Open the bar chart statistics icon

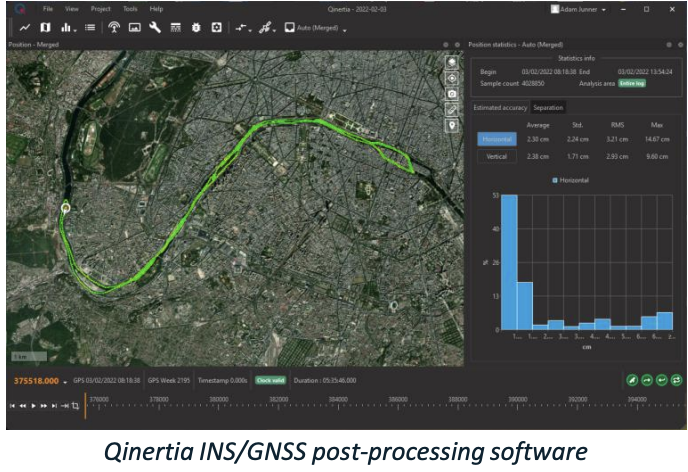coord(65,28)
